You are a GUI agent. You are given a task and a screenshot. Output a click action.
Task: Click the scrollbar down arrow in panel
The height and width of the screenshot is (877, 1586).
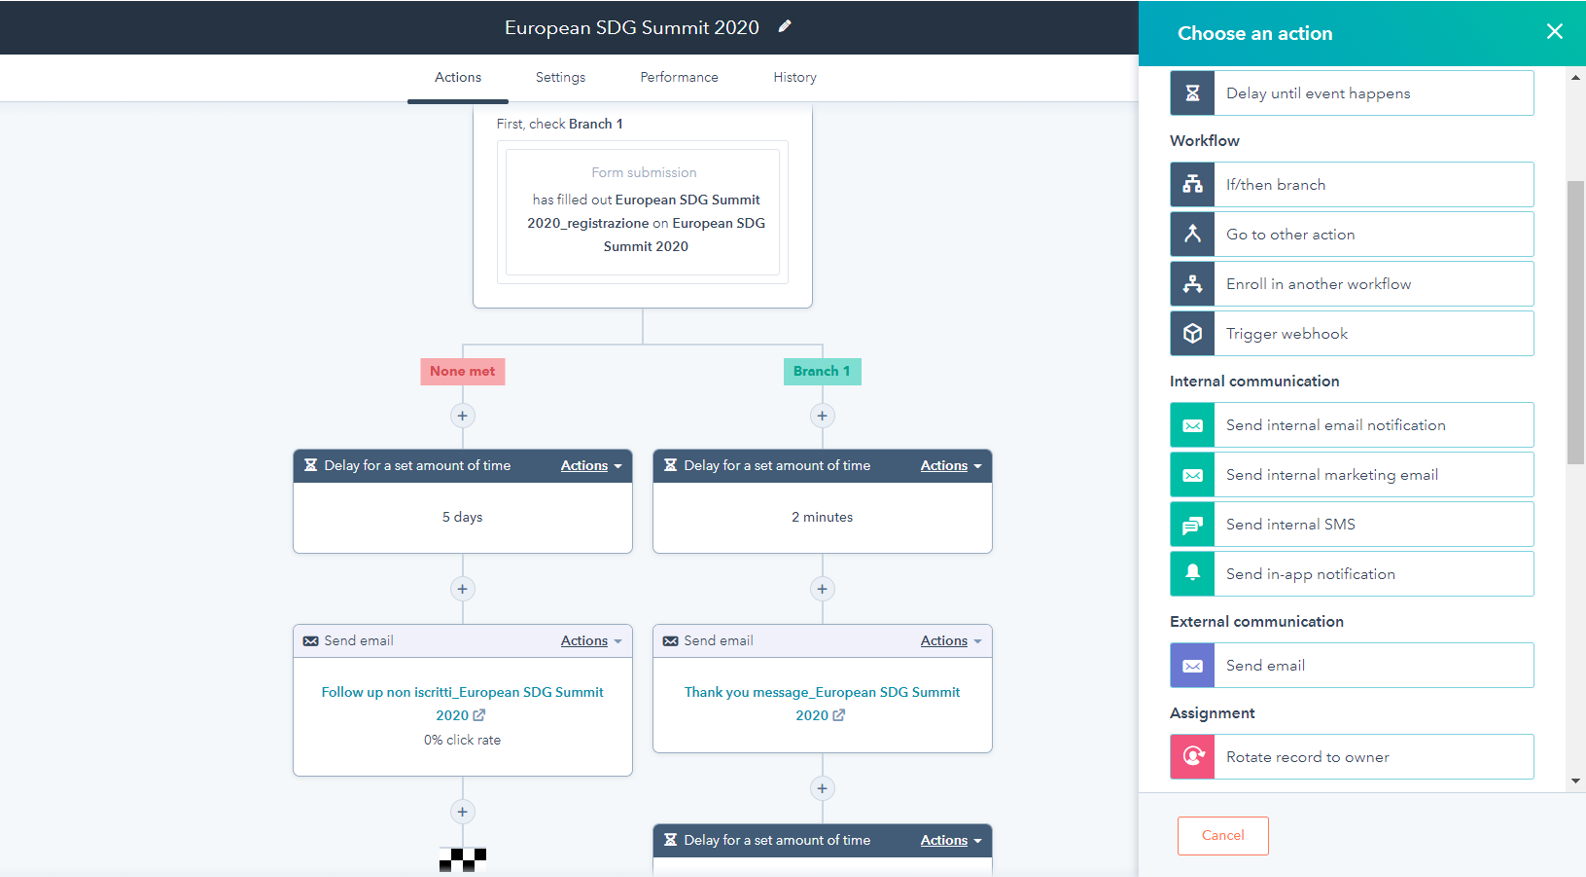click(x=1576, y=781)
